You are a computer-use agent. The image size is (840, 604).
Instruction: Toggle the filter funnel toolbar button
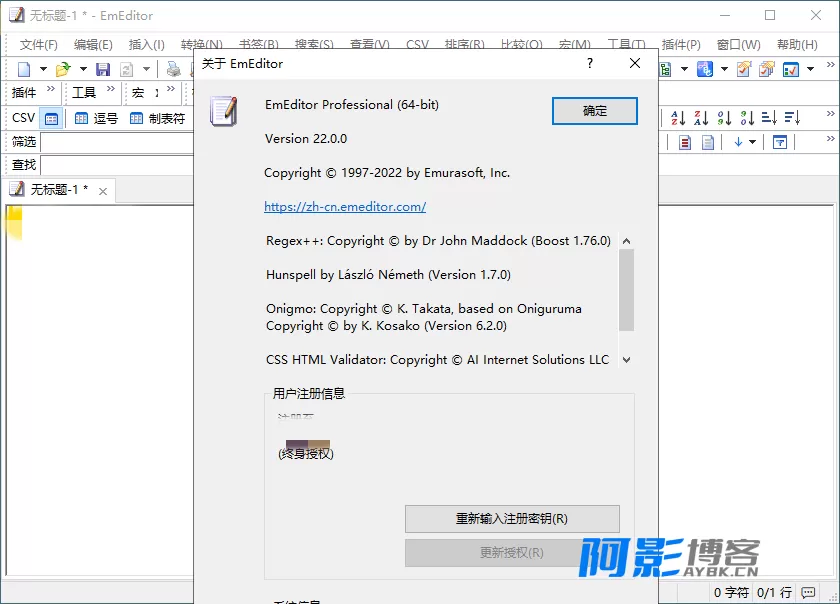click(779, 142)
